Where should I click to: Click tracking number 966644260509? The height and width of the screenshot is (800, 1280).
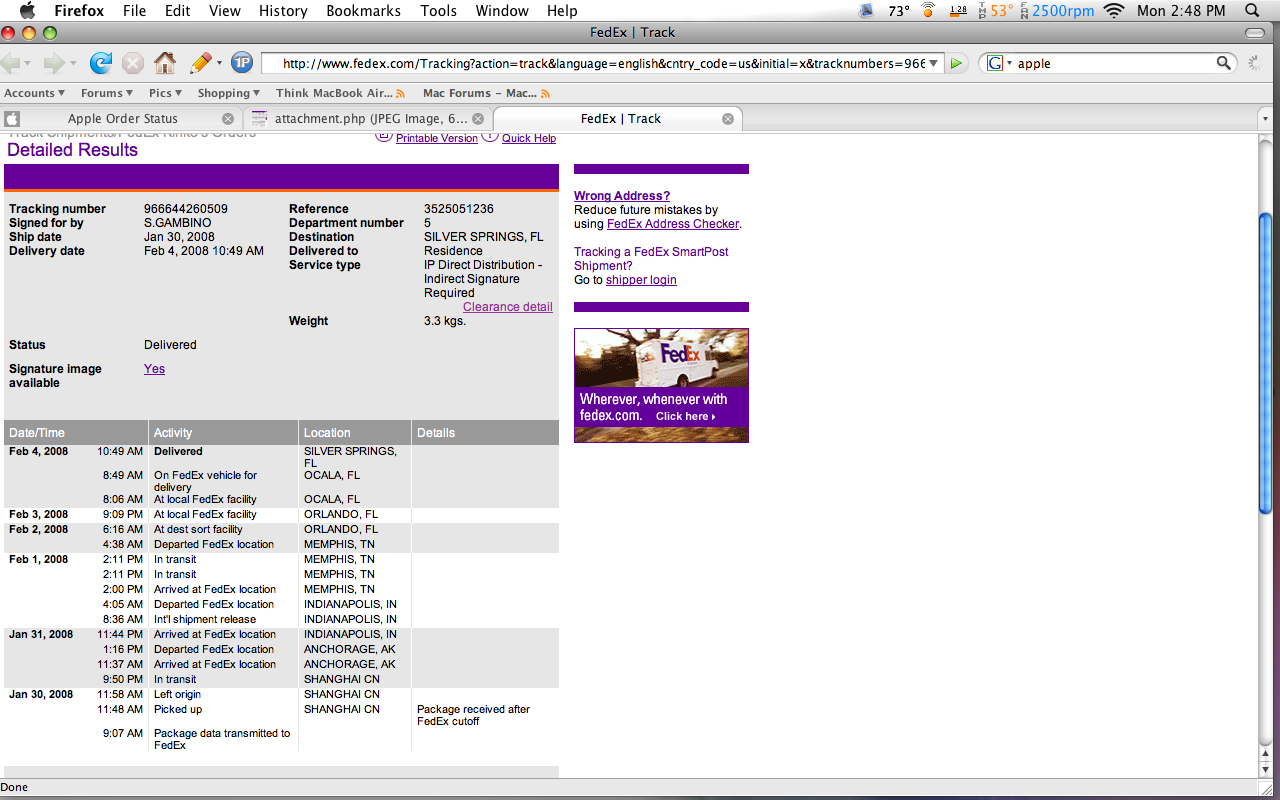coord(186,209)
